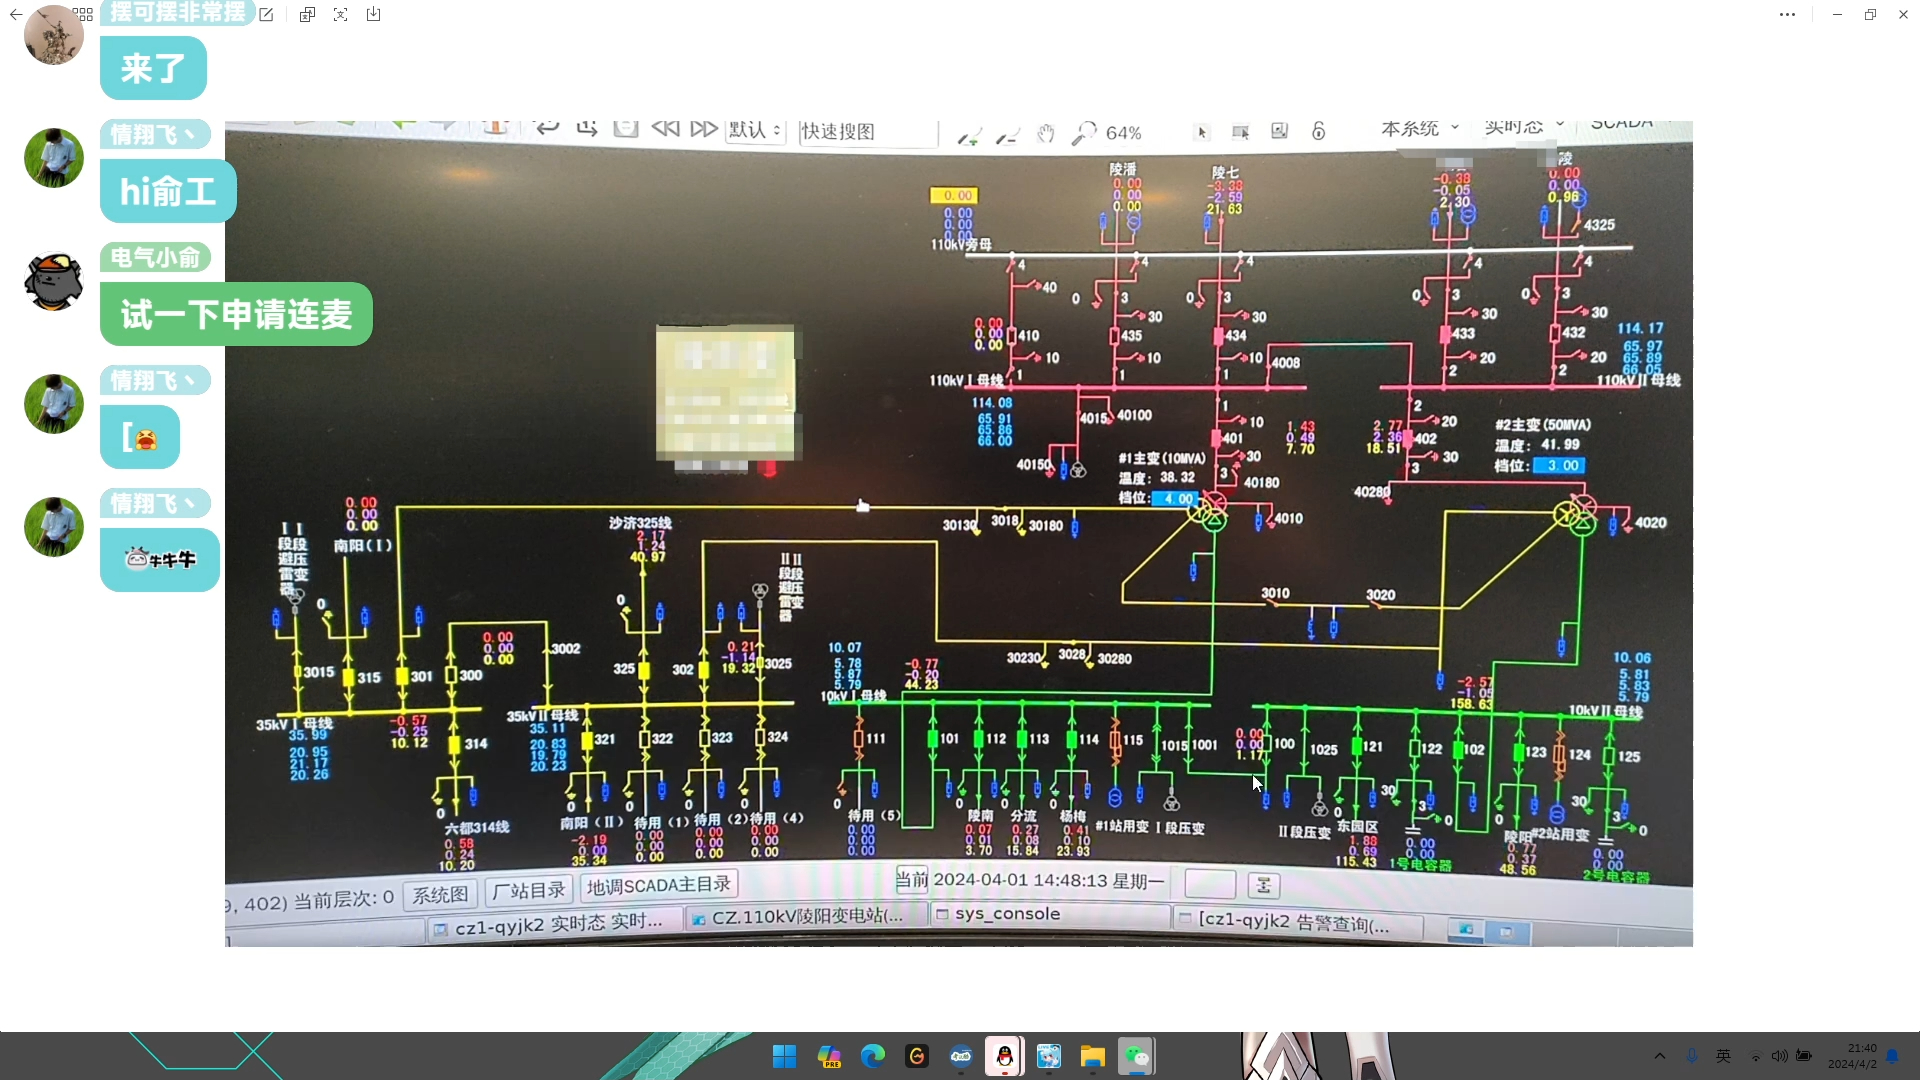Click the #1 main transformer symbol
This screenshot has width=1920, height=1080.
coord(1208,511)
